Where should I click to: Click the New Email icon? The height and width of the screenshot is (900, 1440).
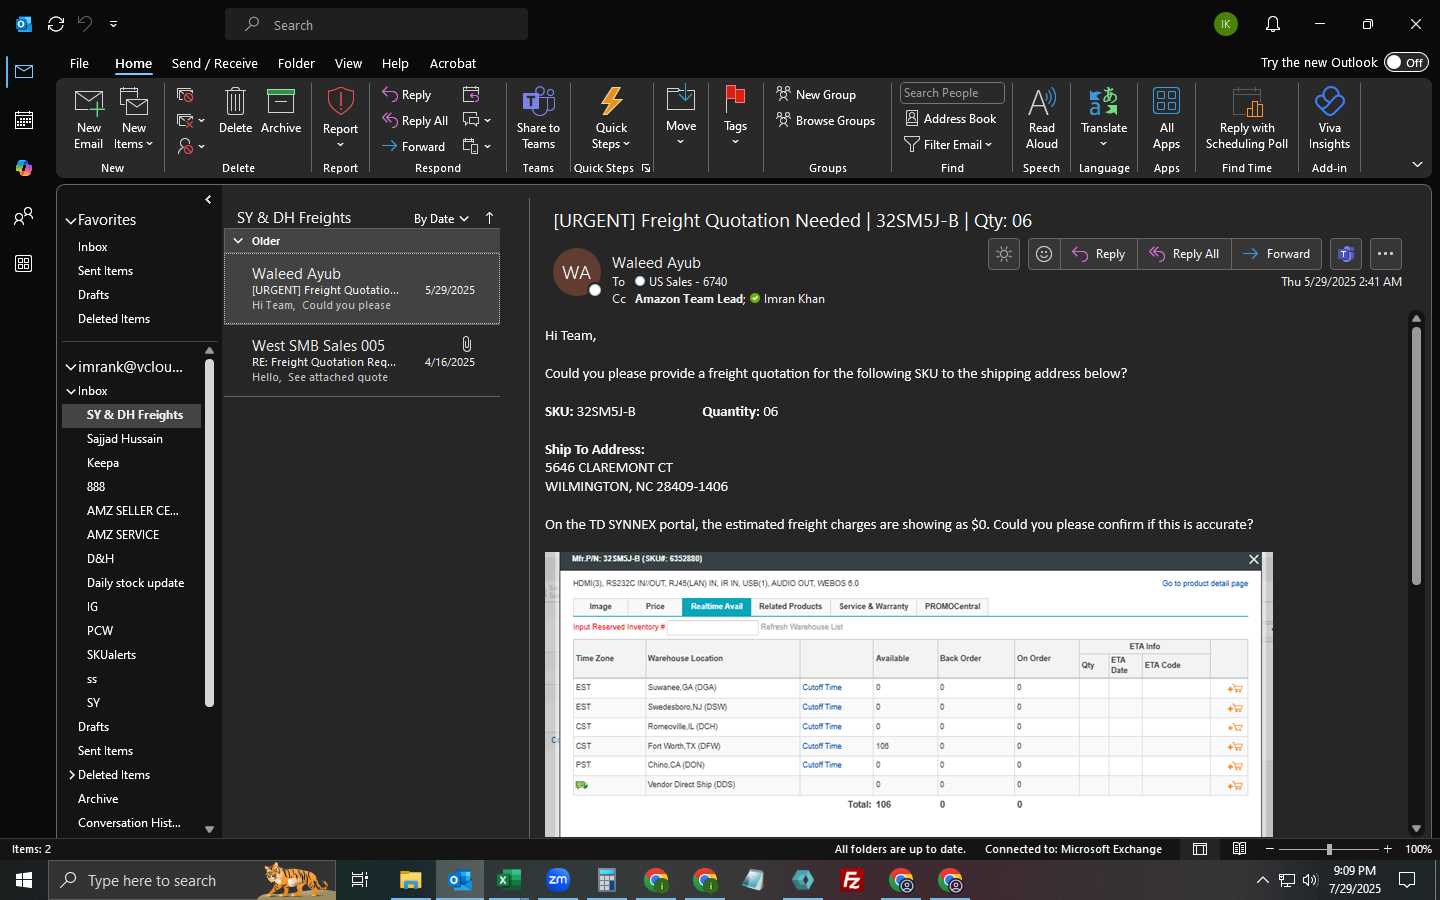[x=88, y=118]
